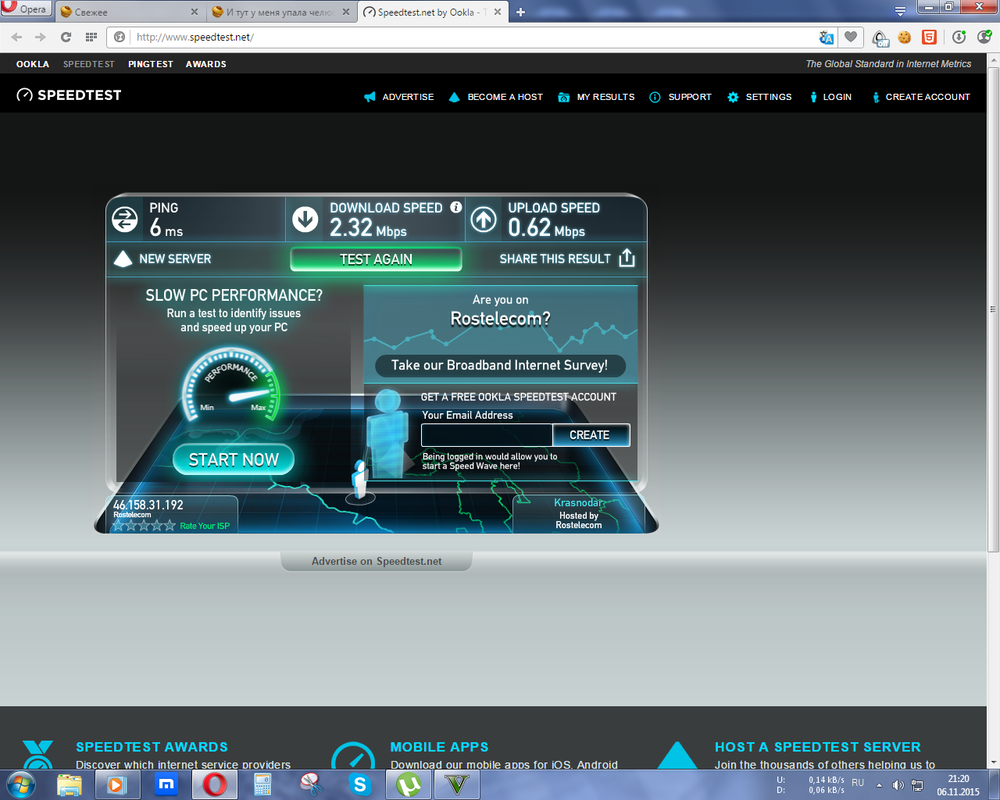
Task: Close the Свежее tab
Action: tap(194, 12)
